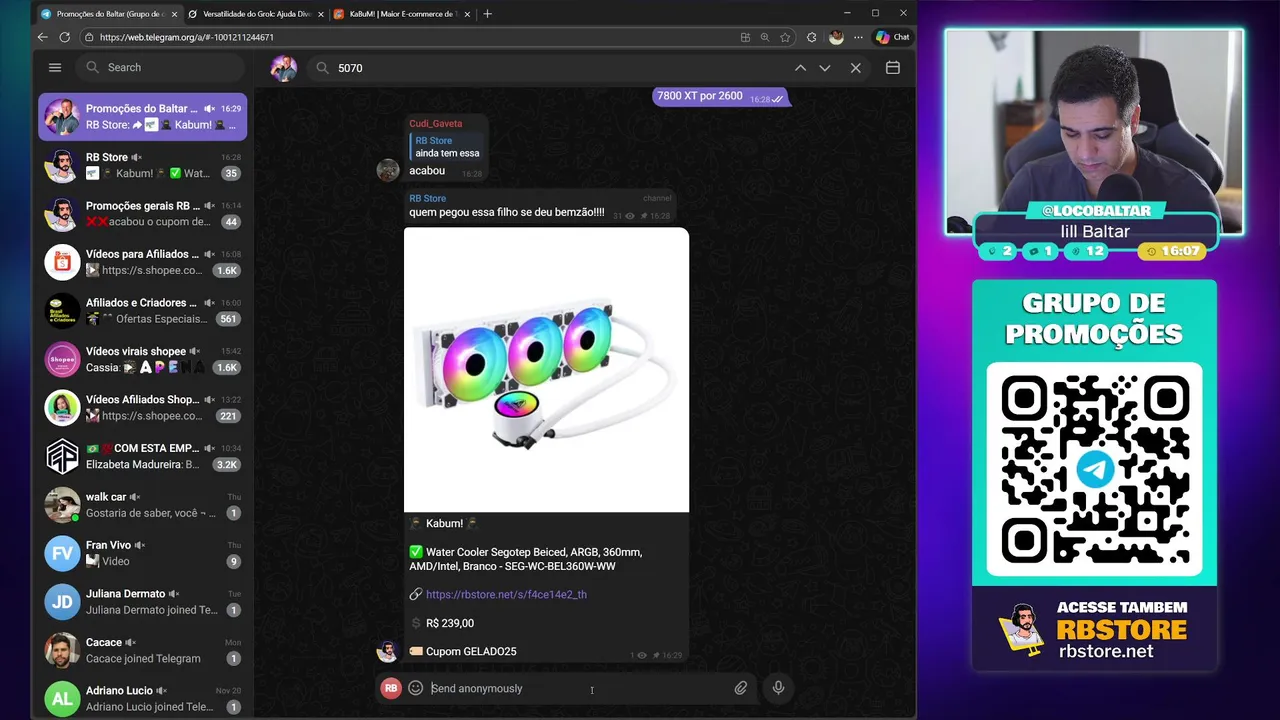Switch to KaBuM! browser tab

[400, 14]
